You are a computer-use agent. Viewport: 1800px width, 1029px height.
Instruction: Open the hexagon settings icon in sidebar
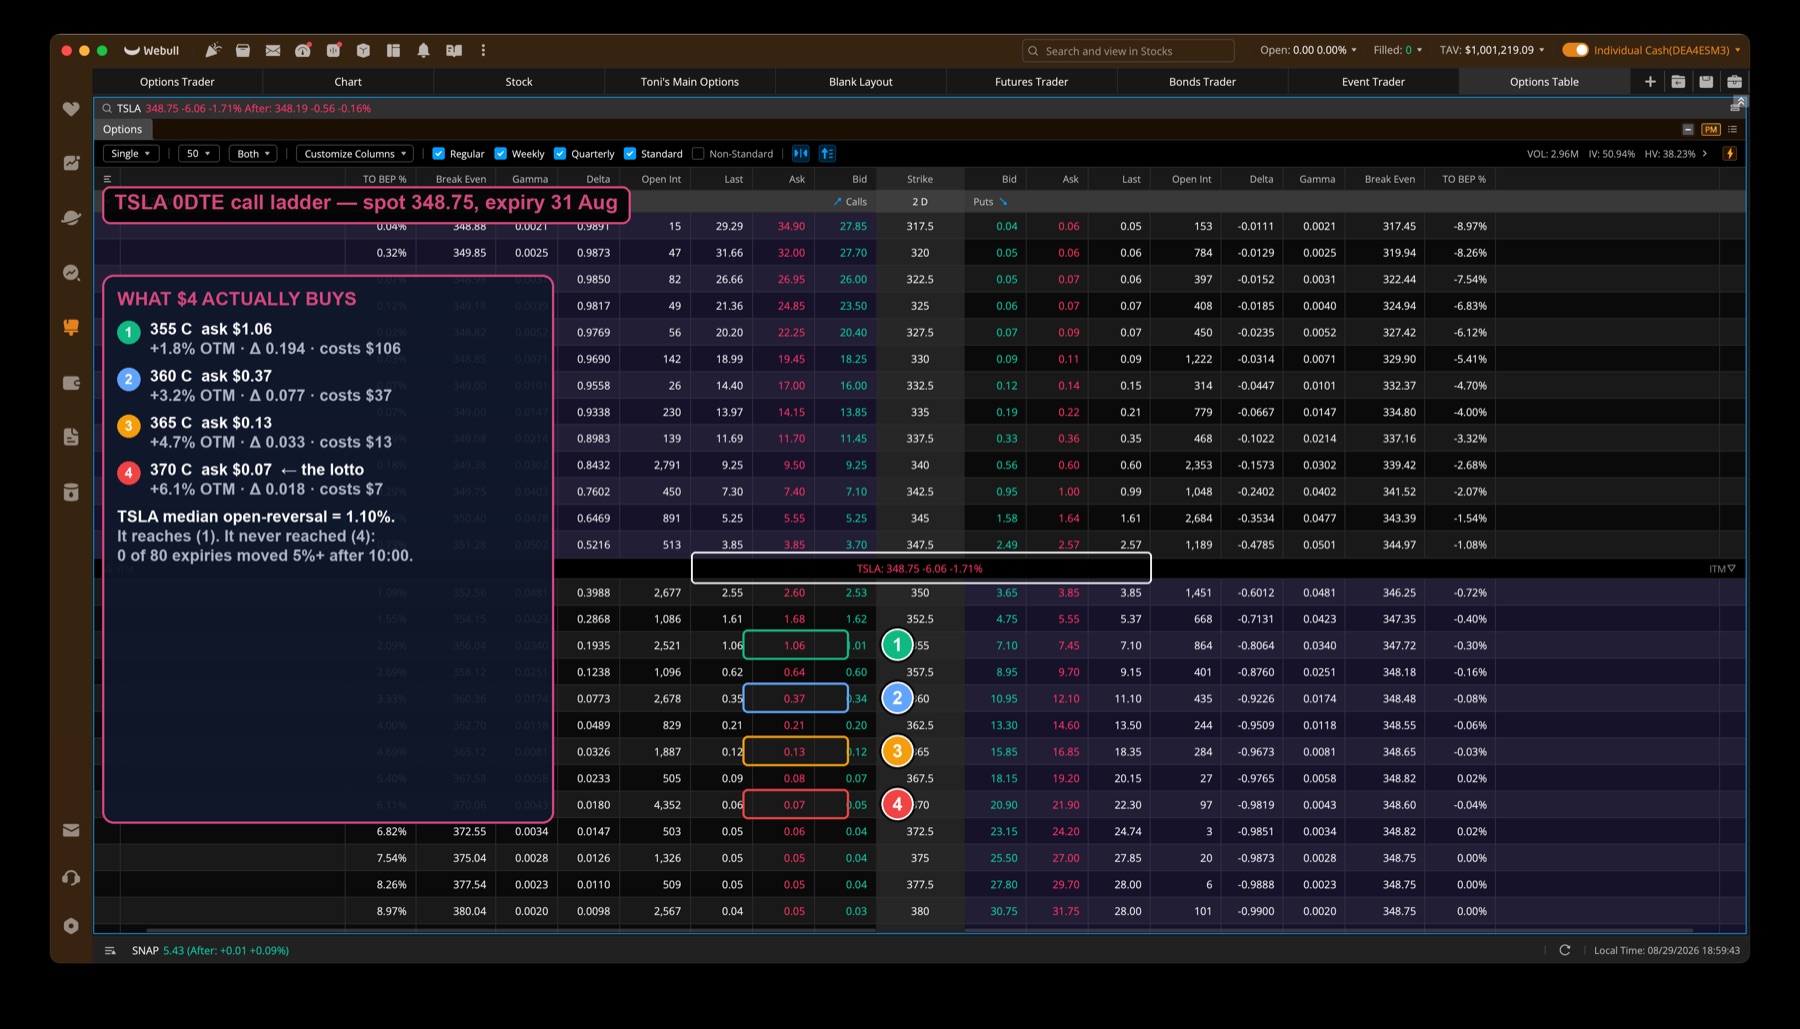click(71, 926)
